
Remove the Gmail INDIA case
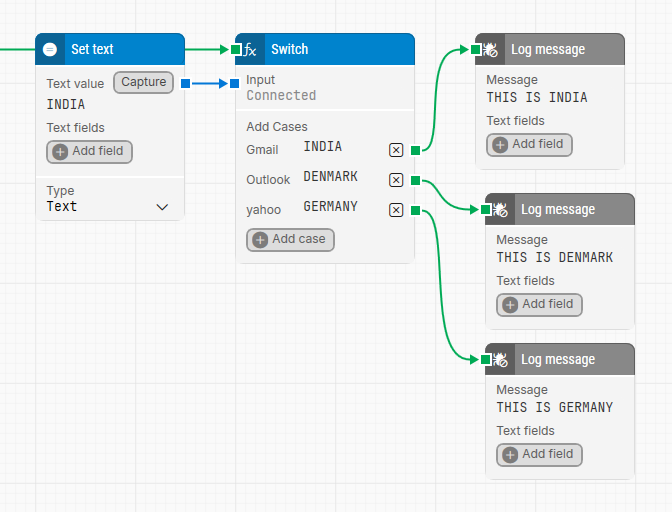396,150
